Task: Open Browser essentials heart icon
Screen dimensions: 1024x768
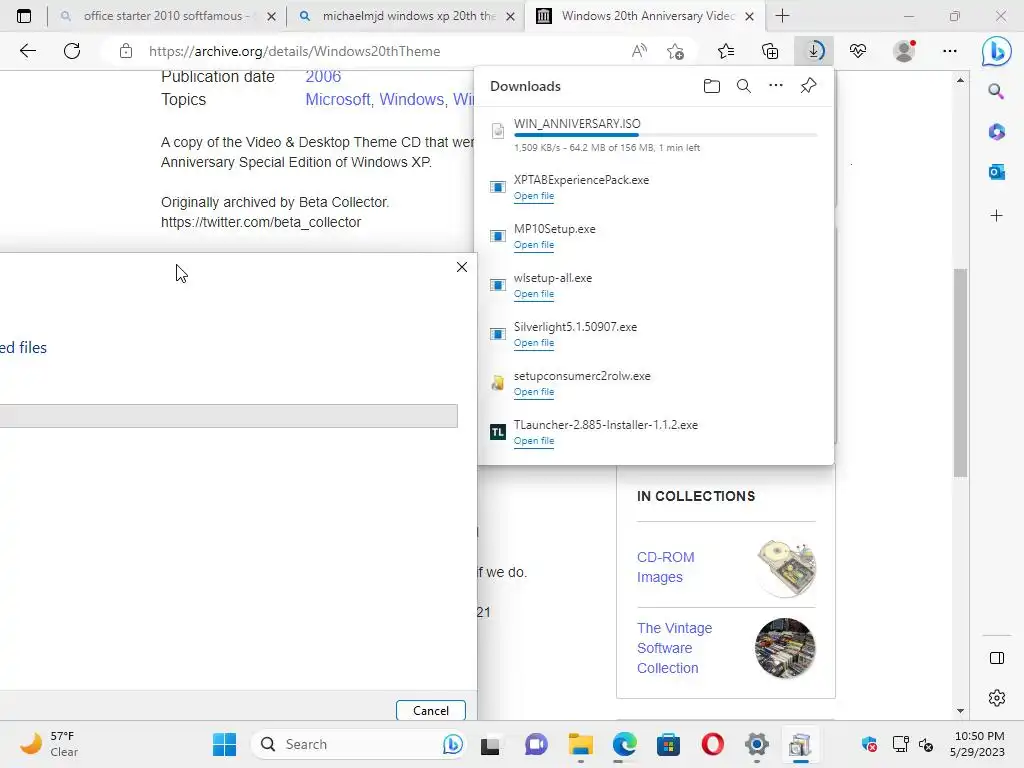Action: (x=858, y=51)
